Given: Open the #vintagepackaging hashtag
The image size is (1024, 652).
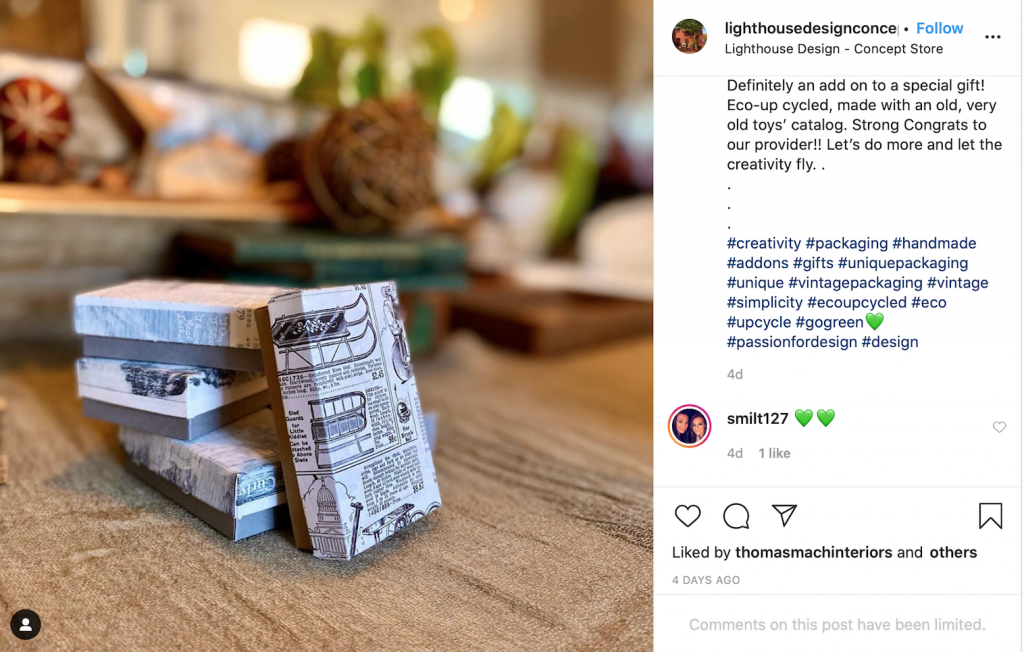Looking at the screenshot, I should coord(855,283).
